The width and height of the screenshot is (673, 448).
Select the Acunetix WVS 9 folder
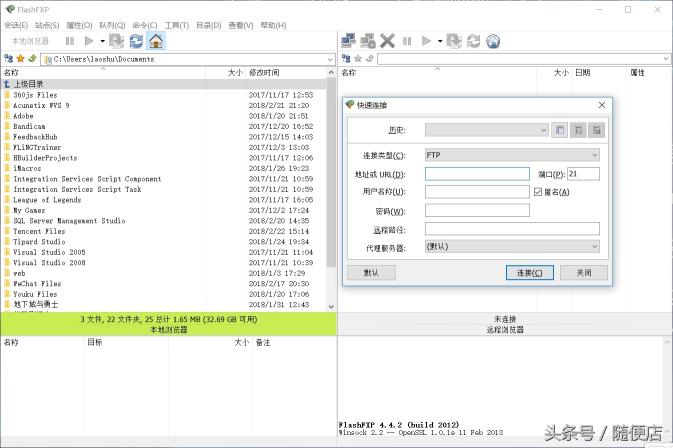tap(41, 105)
